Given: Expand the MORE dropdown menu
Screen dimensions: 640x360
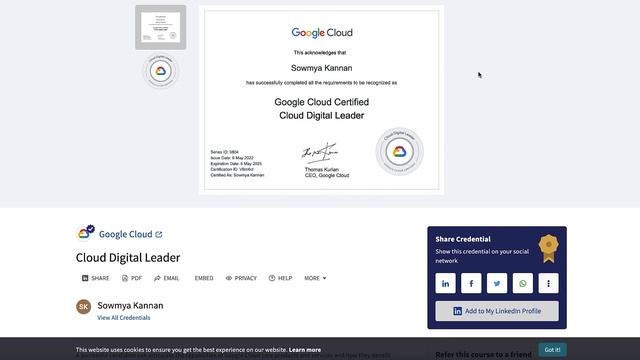Looking at the screenshot, I should point(315,278).
